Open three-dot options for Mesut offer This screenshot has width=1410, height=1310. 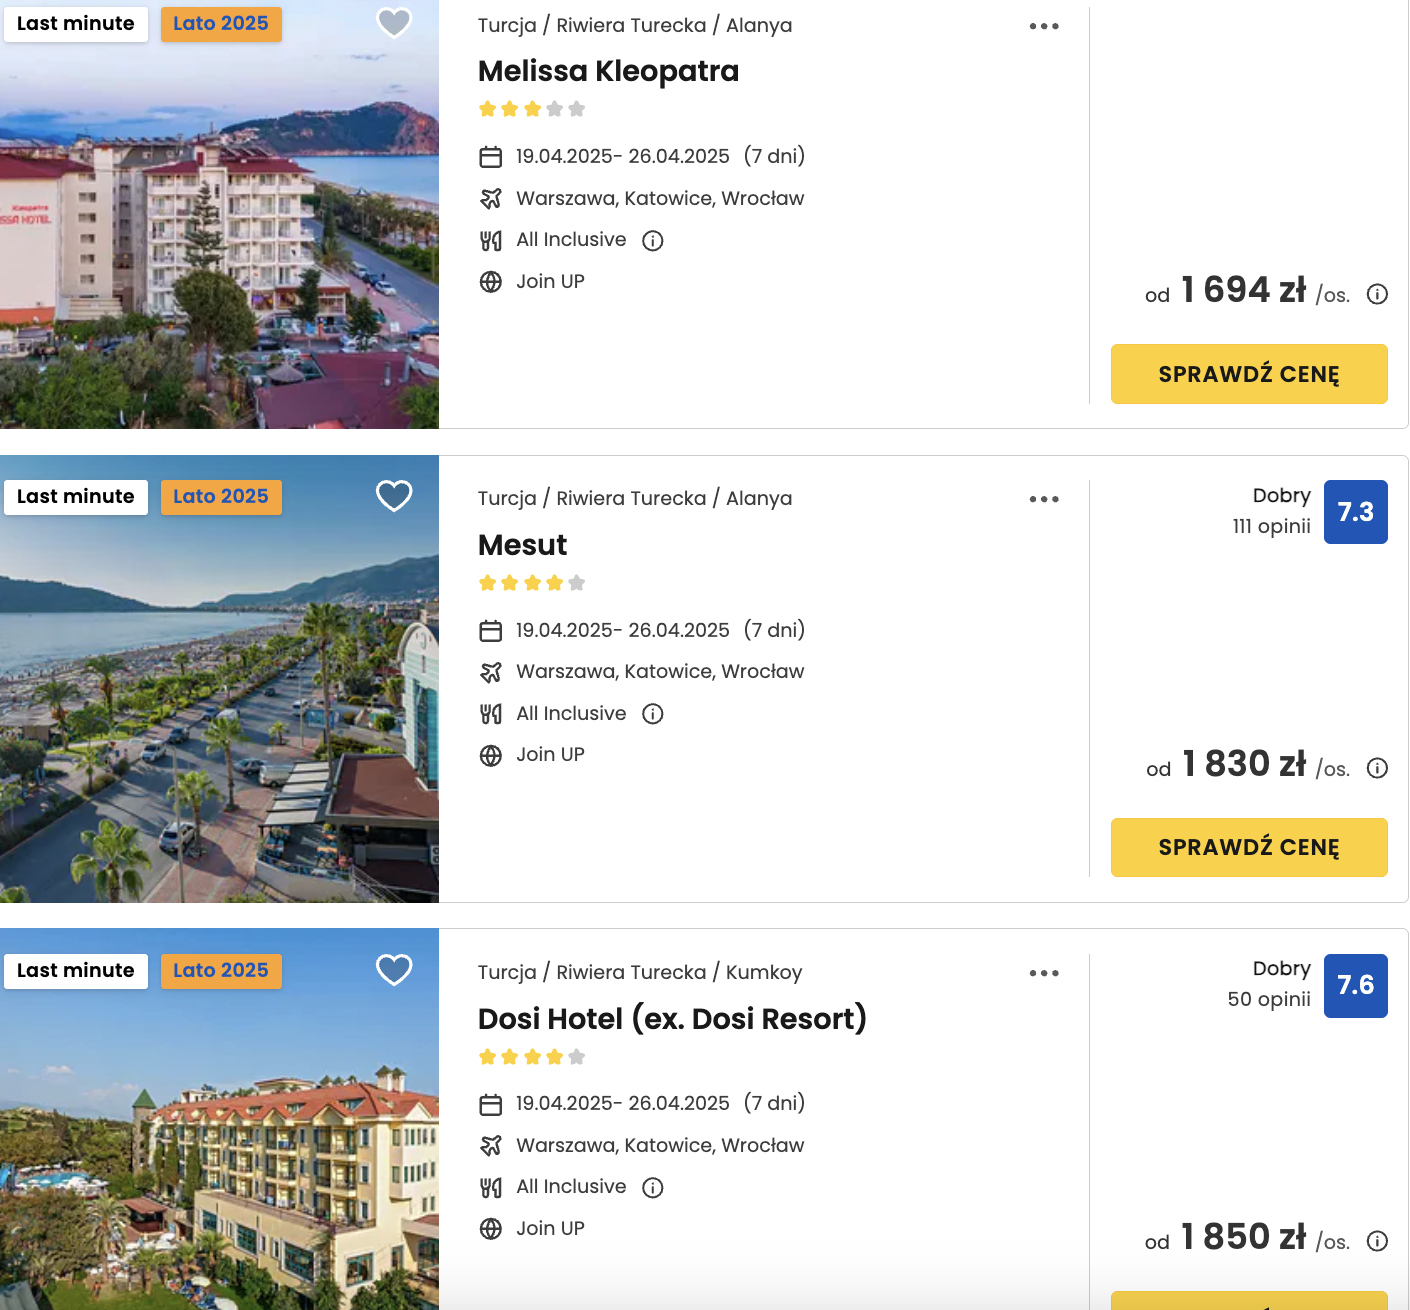1044,499
